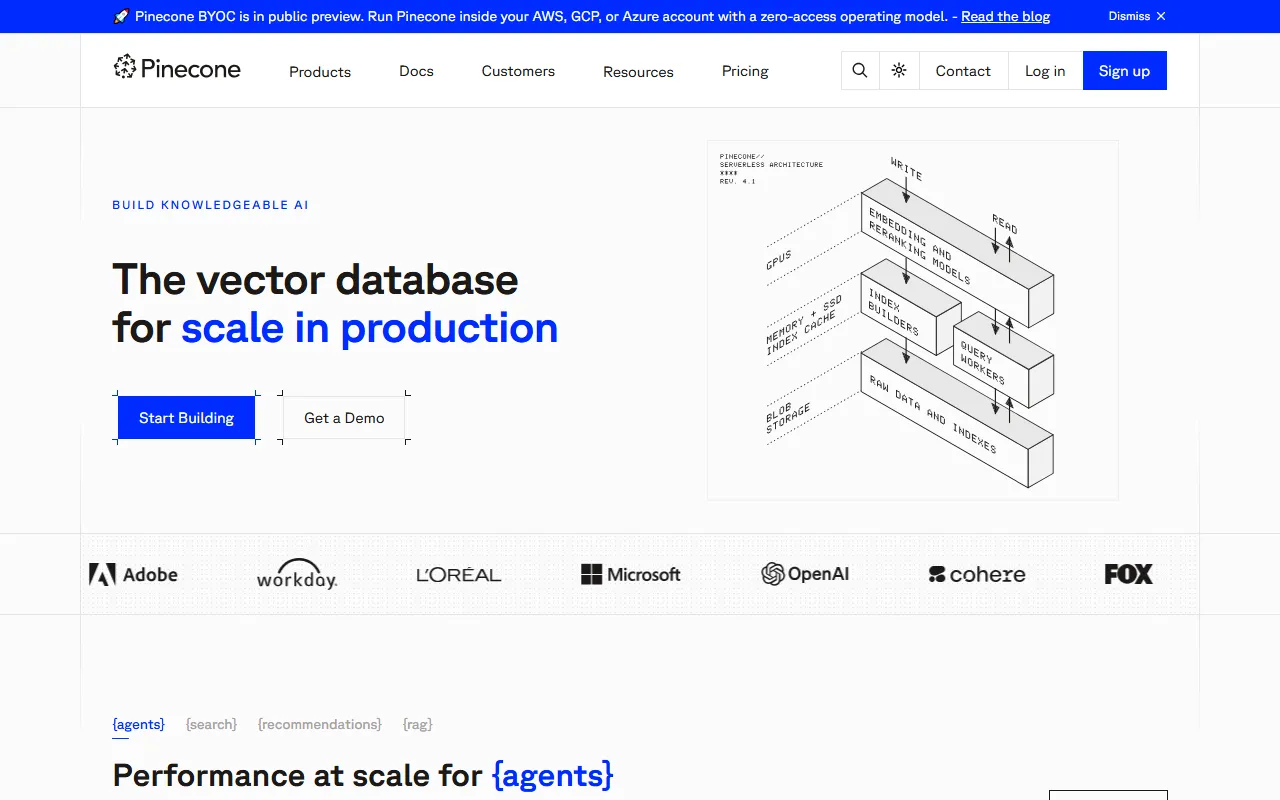
Task: Click the Pinecone logo in header
Action: (x=177, y=69)
